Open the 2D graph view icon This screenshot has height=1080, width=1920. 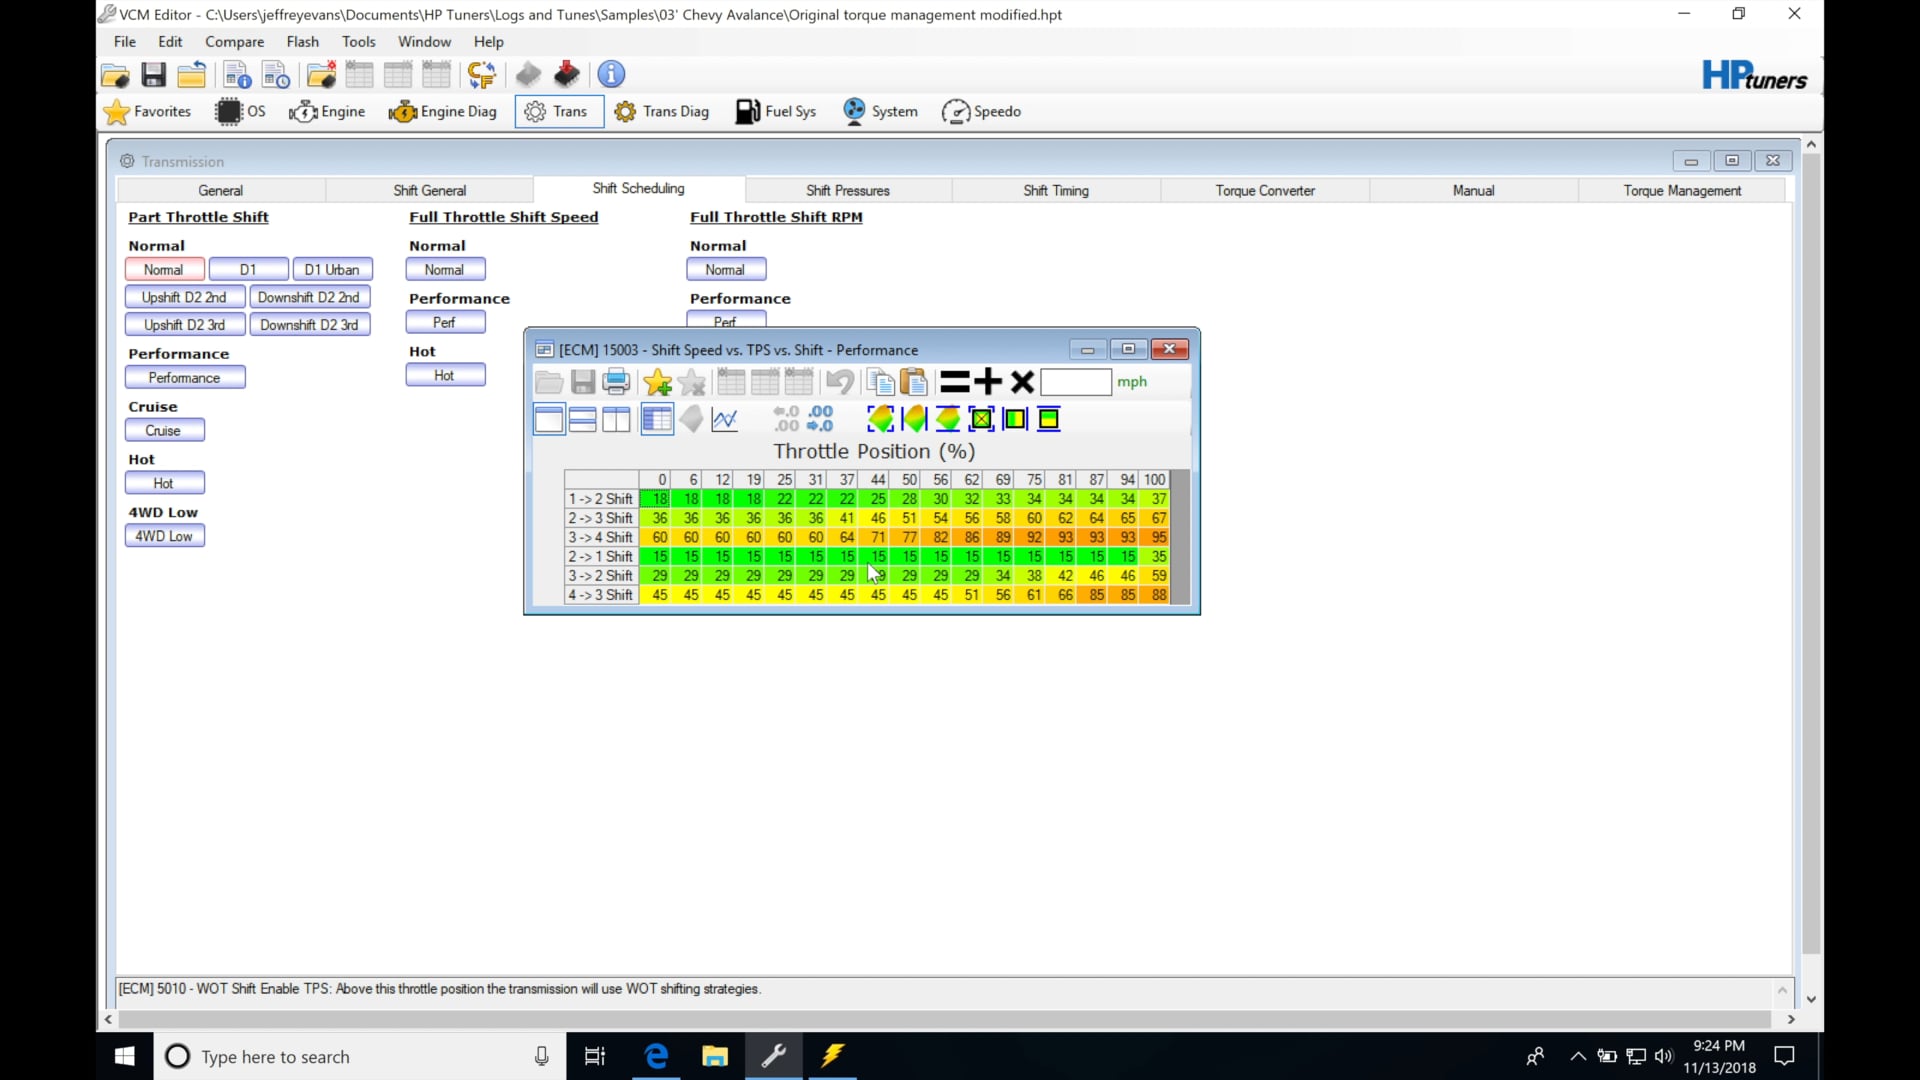pyautogui.click(x=724, y=419)
